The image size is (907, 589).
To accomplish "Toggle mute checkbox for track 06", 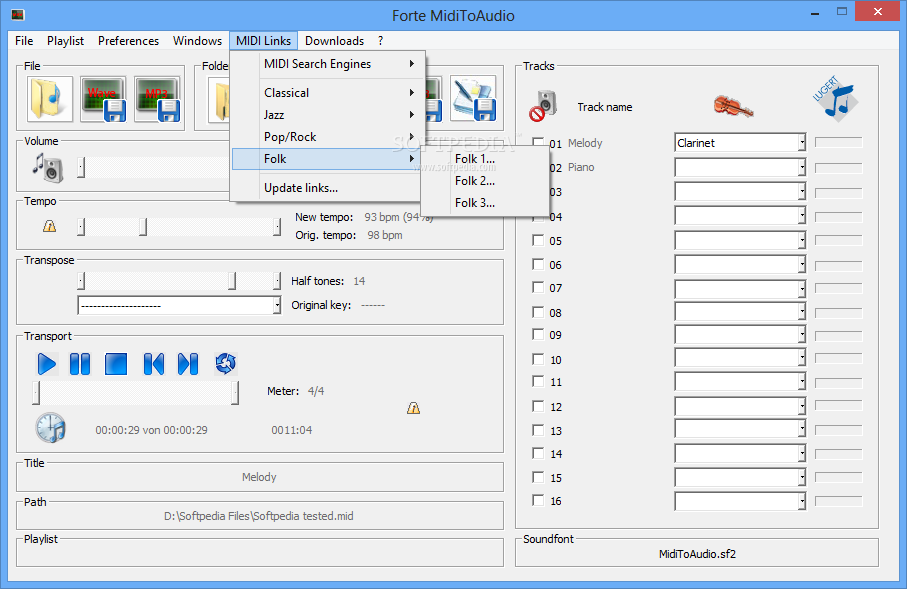I will pyautogui.click(x=538, y=264).
